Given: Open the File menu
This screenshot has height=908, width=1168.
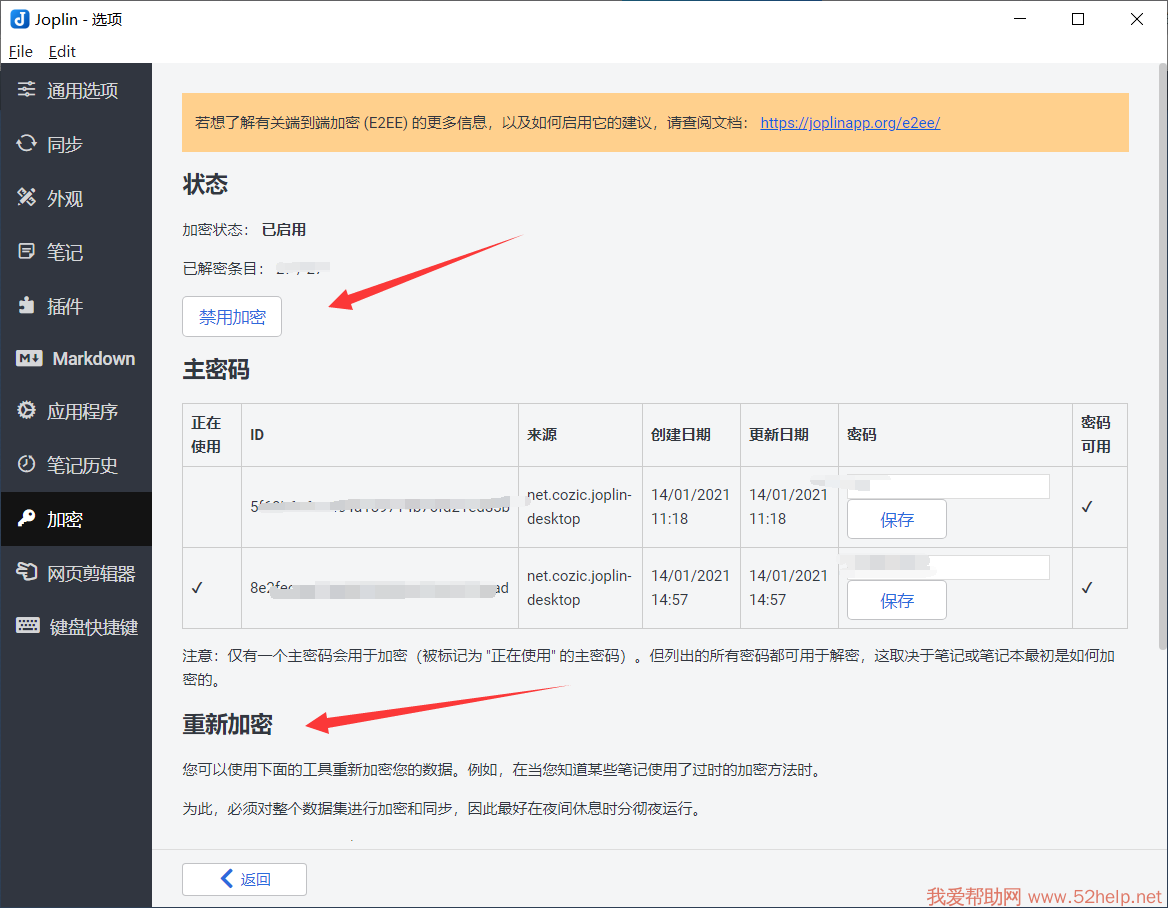Looking at the screenshot, I should pos(20,51).
